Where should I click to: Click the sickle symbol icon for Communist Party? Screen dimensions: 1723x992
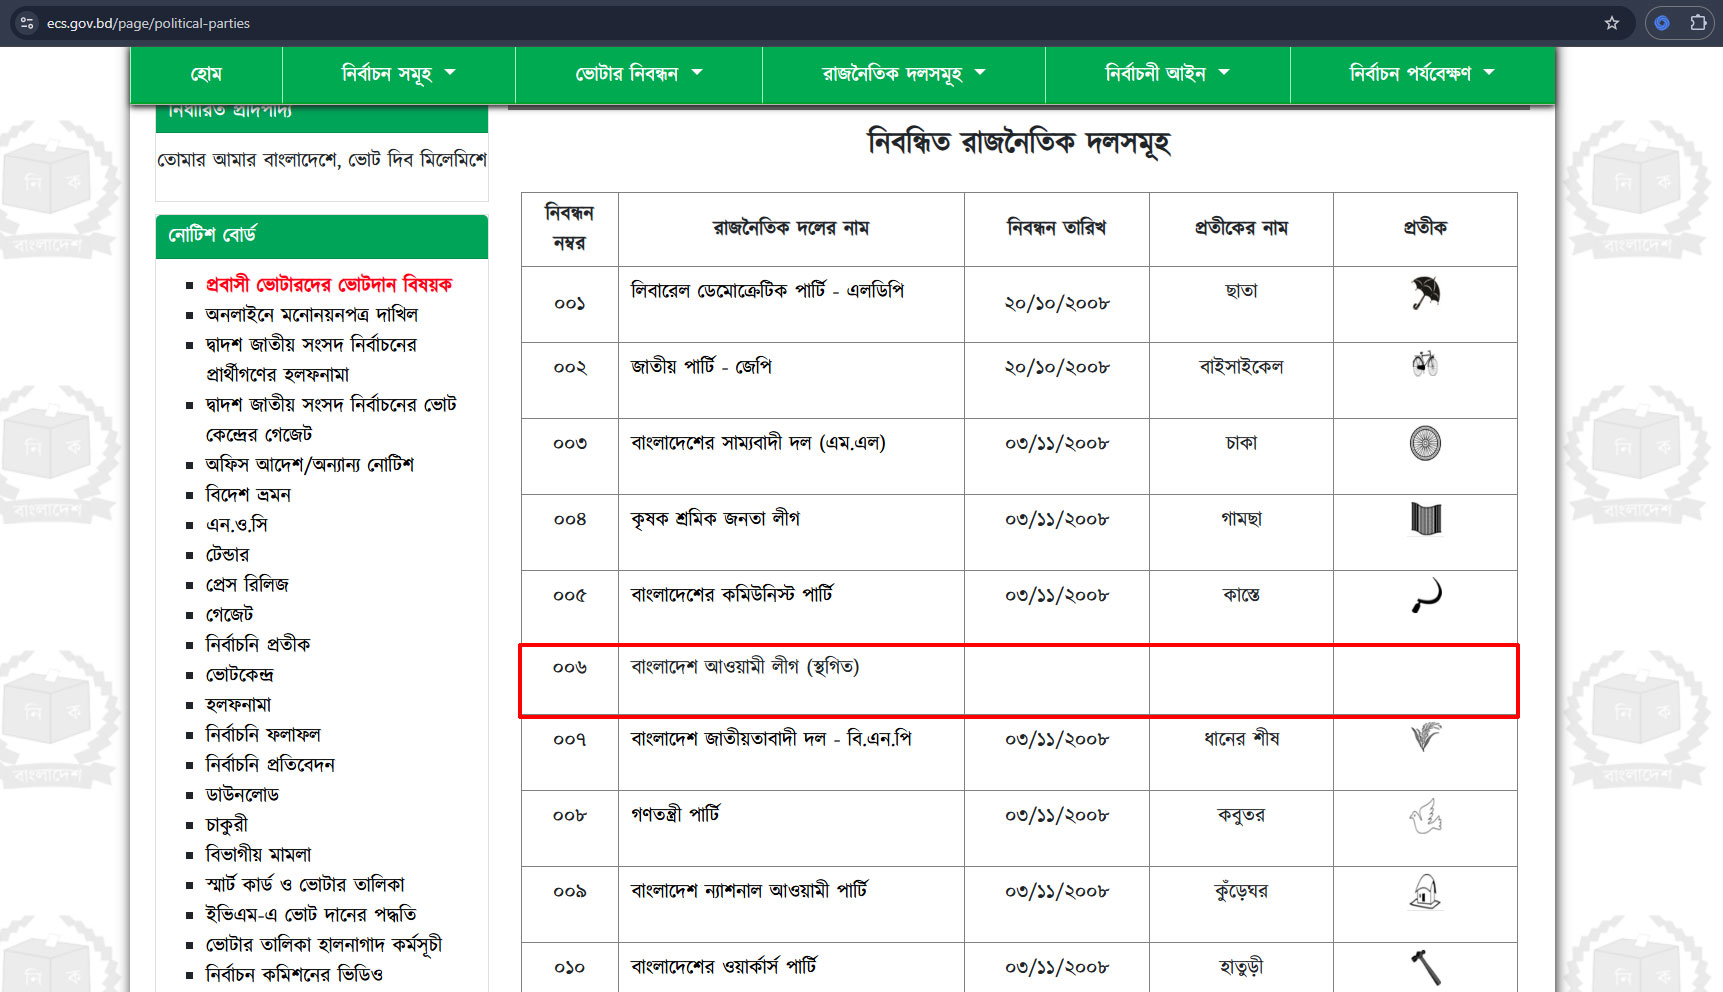[1426, 595]
